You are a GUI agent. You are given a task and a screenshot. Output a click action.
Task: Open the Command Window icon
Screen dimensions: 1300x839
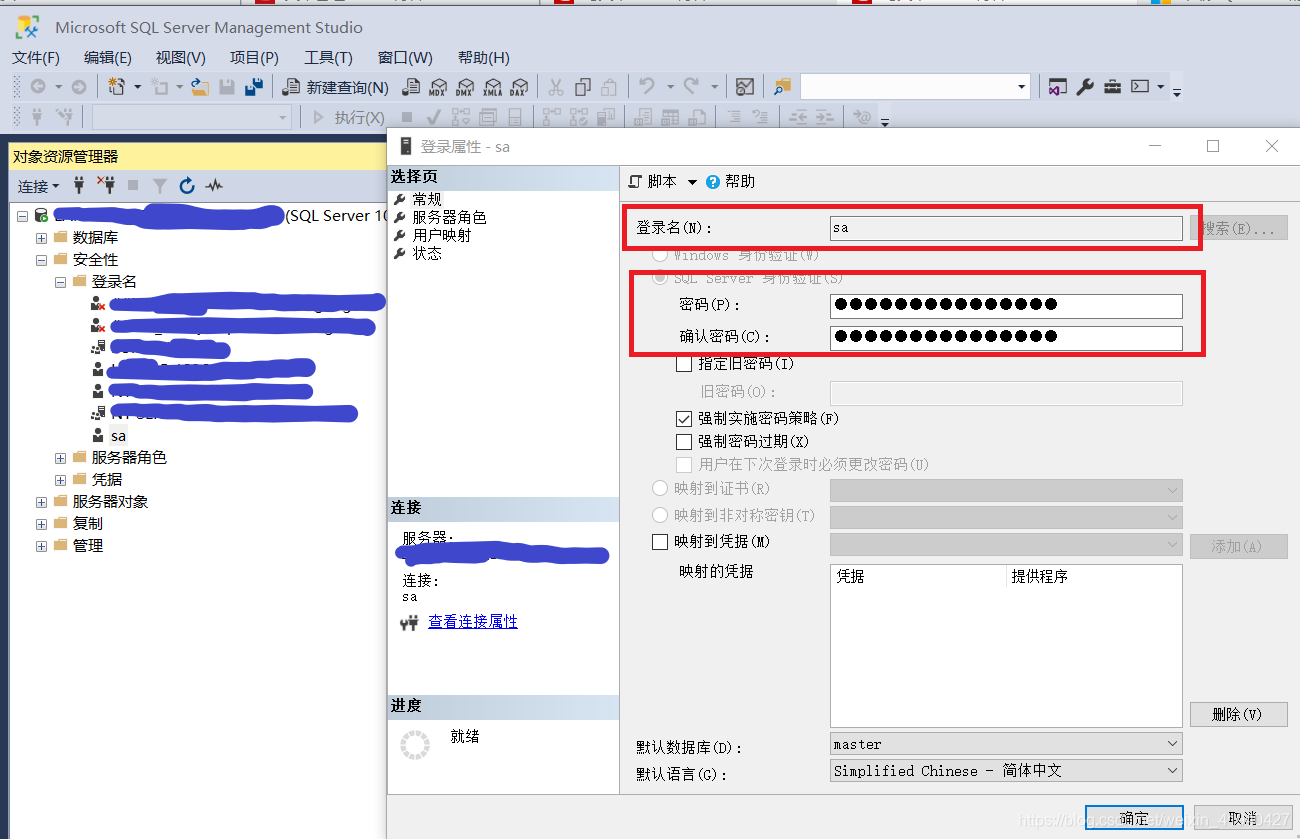point(1139,87)
